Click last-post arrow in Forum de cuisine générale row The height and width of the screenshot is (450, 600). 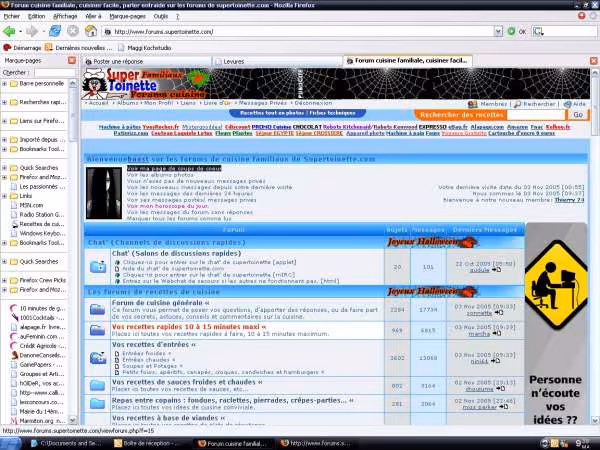pos(499,313)
